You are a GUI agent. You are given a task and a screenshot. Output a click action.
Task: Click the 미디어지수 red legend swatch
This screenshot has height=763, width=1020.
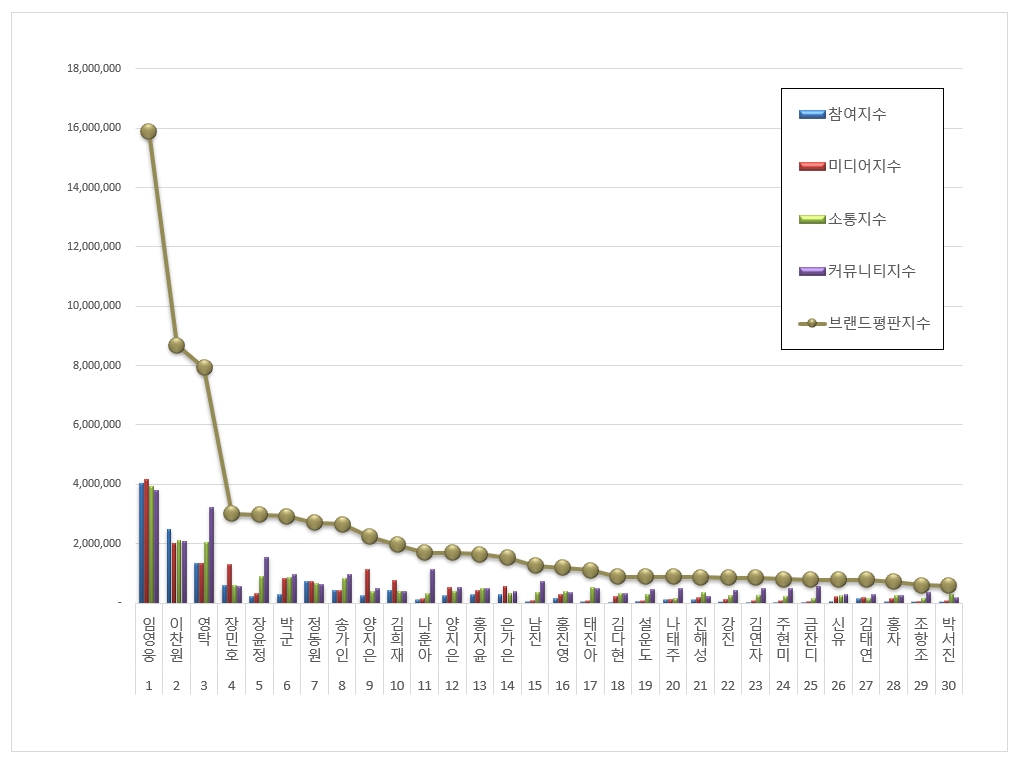[812, 167]
